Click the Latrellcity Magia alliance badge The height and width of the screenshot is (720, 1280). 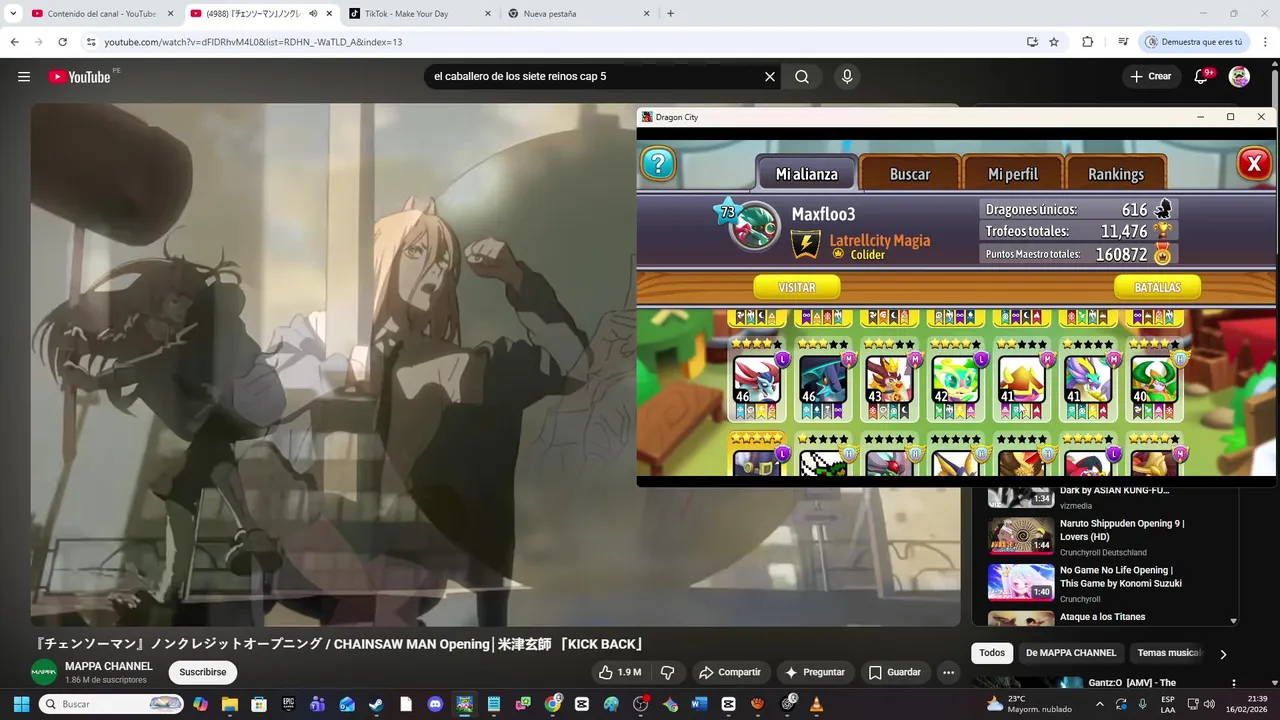point(806,245)
